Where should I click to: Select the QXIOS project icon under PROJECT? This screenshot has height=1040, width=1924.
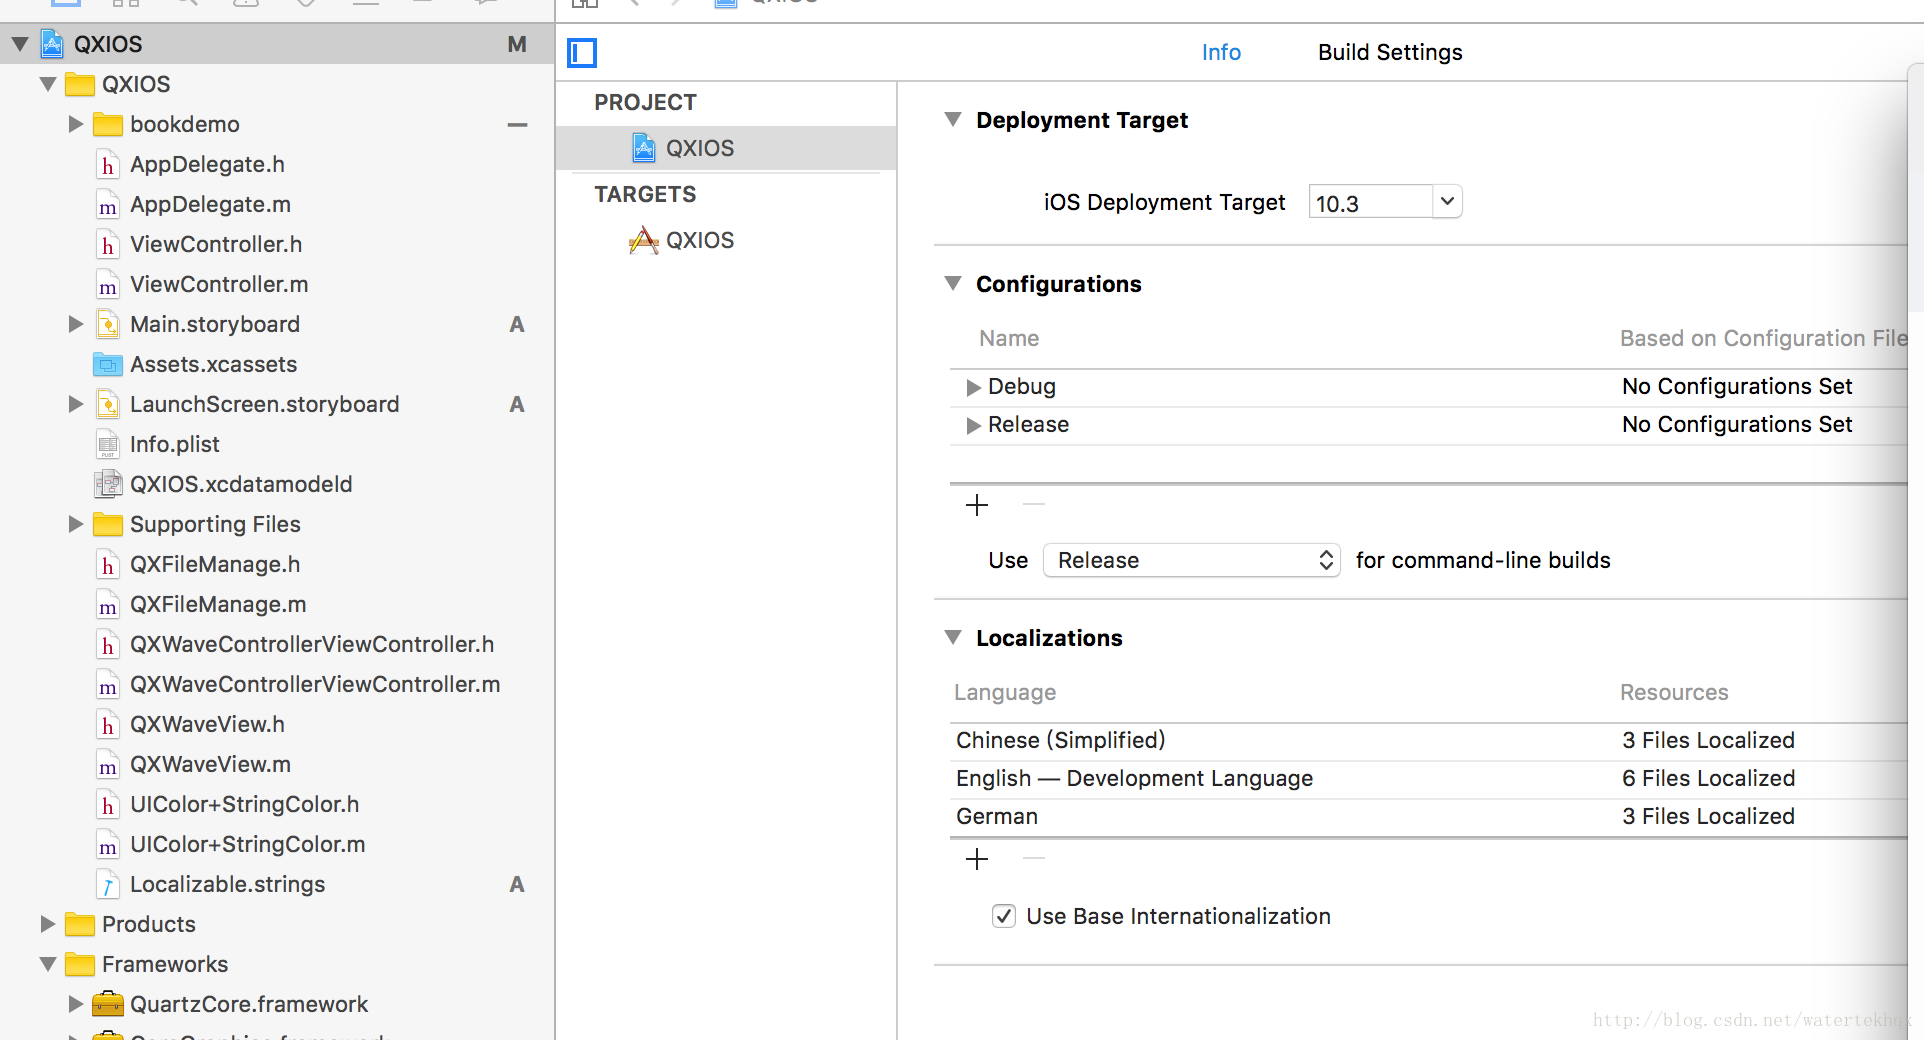pyautogui.click(x=644, y=148)
